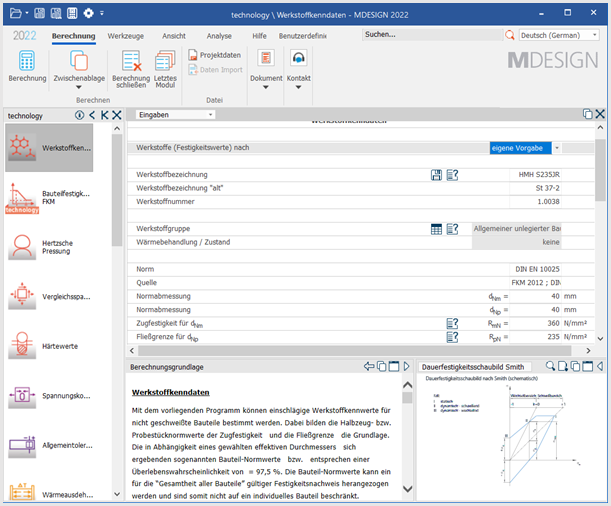Click the vertical scrollbar of input form
The image size is (611, 506).
(600, 170)
